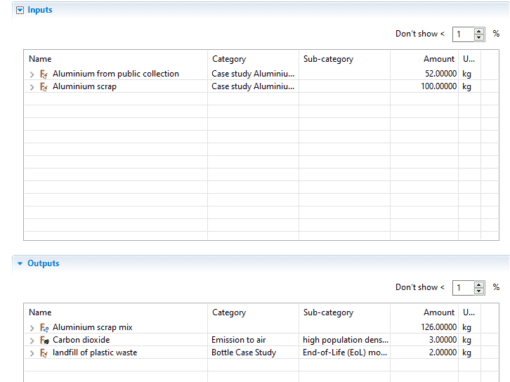Click End-of-Life (EoL) sub-category cell
This screenshot has width=510, height=382.
click(345, 353)
